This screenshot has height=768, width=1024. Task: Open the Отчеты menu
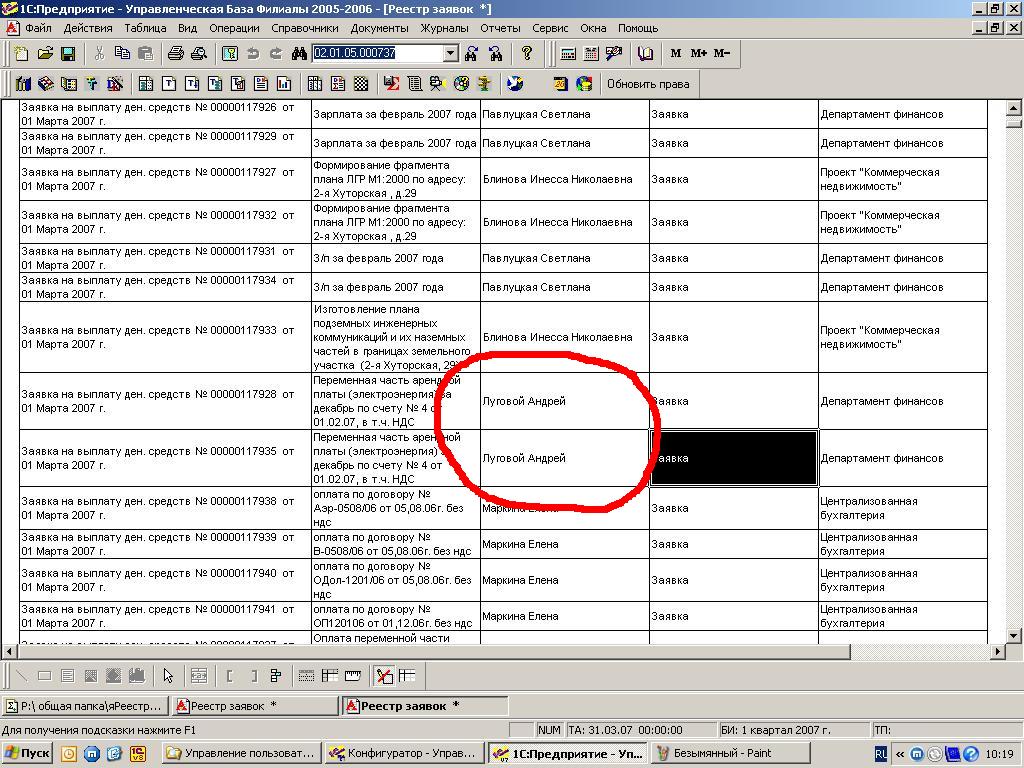(x=500, y=29)
